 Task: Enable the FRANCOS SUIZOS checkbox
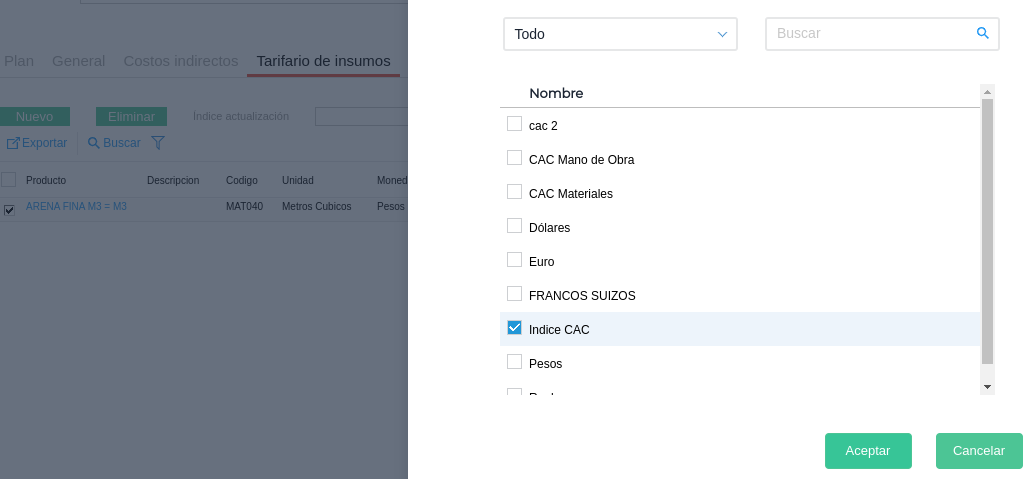coord(515,294)
